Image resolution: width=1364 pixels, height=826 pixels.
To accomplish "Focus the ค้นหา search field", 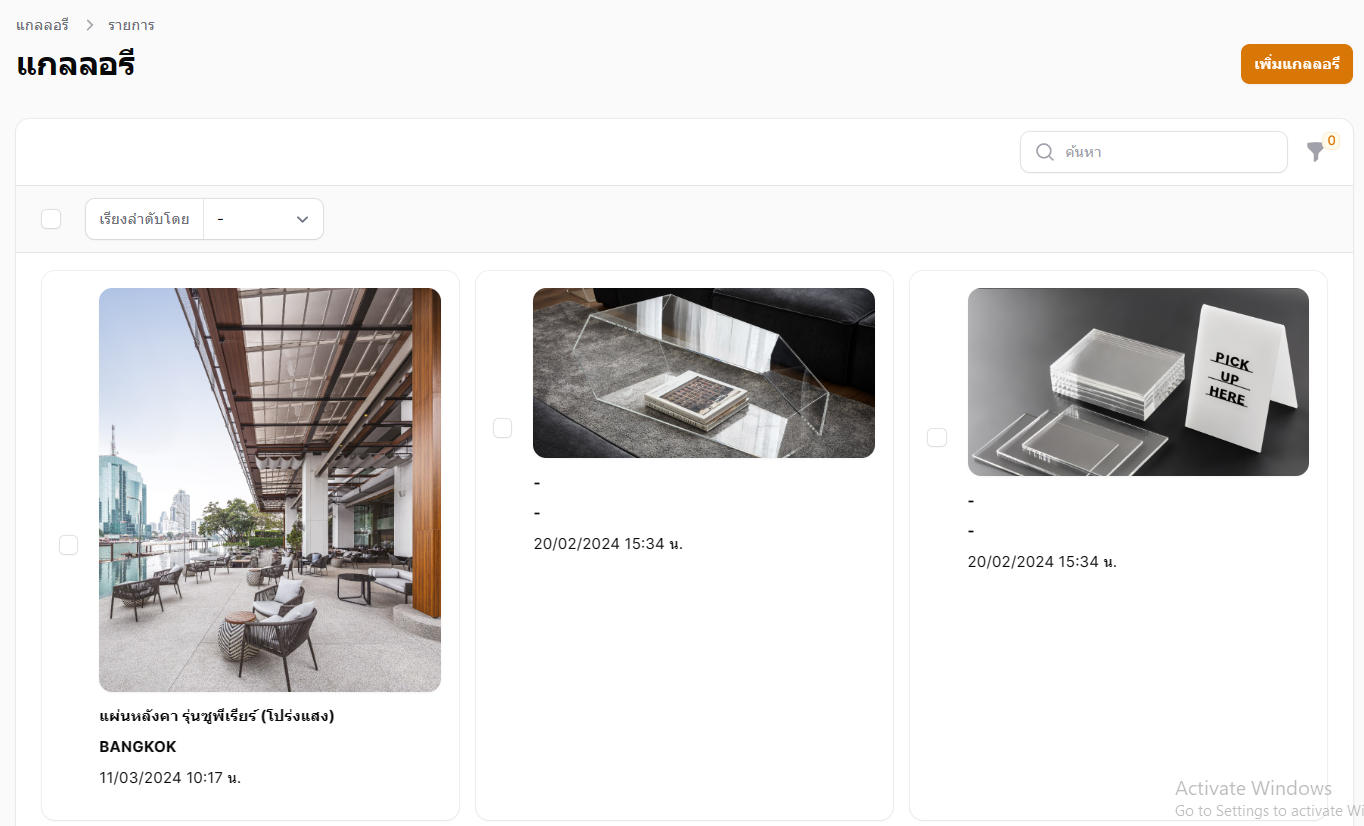I will tap(1154, 152).
